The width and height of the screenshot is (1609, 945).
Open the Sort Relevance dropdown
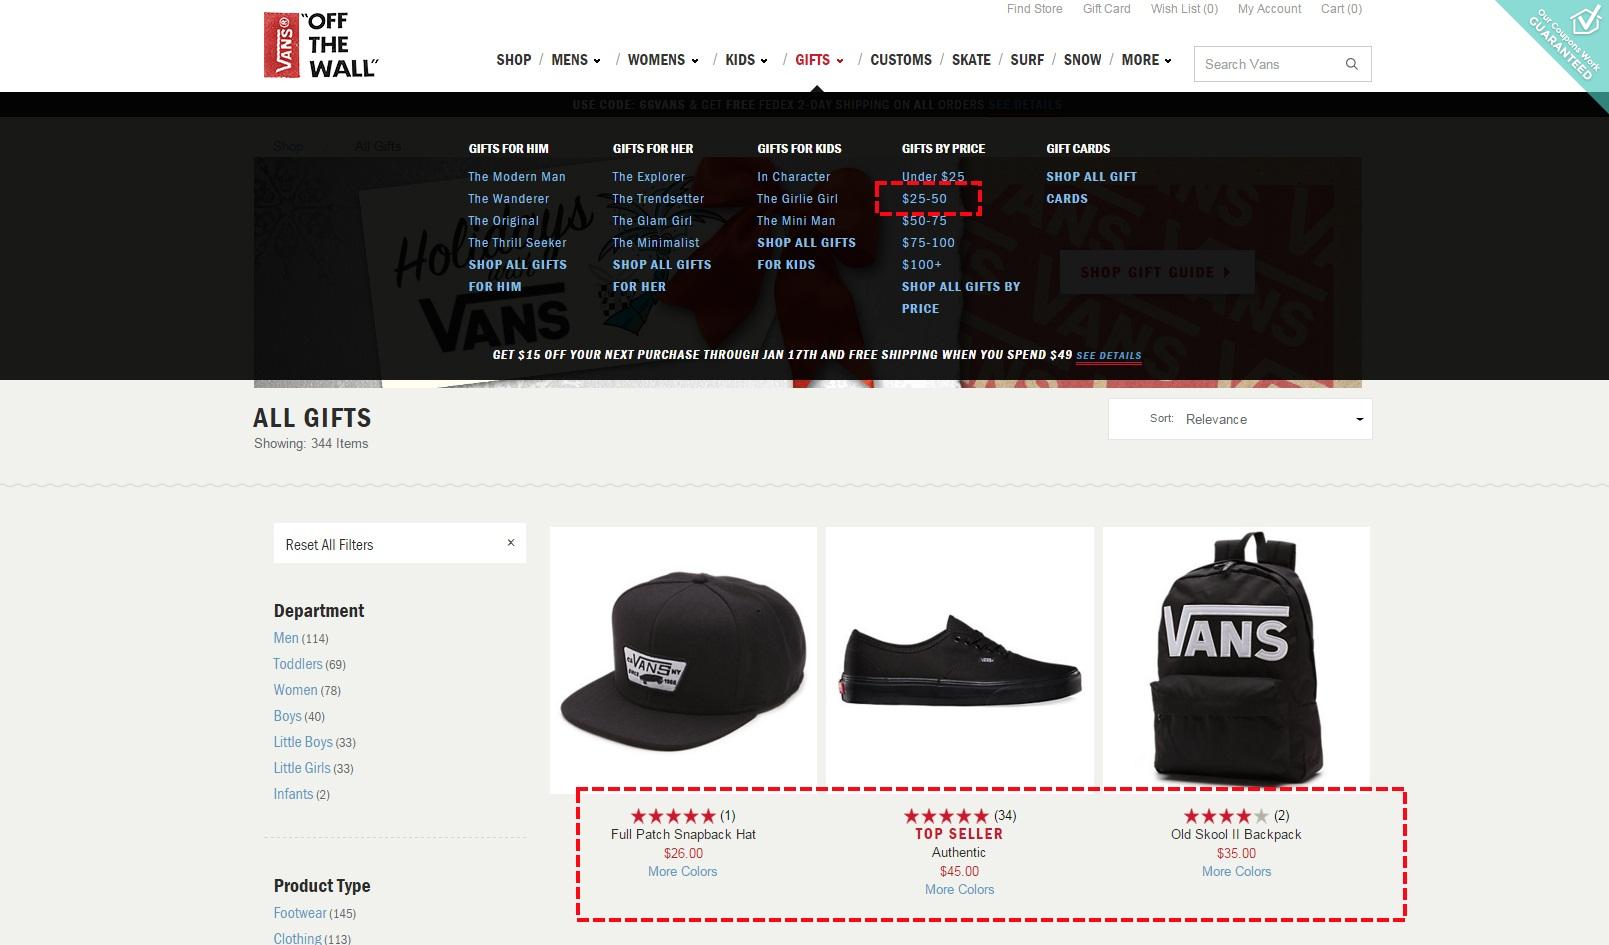pos(1240,419)
